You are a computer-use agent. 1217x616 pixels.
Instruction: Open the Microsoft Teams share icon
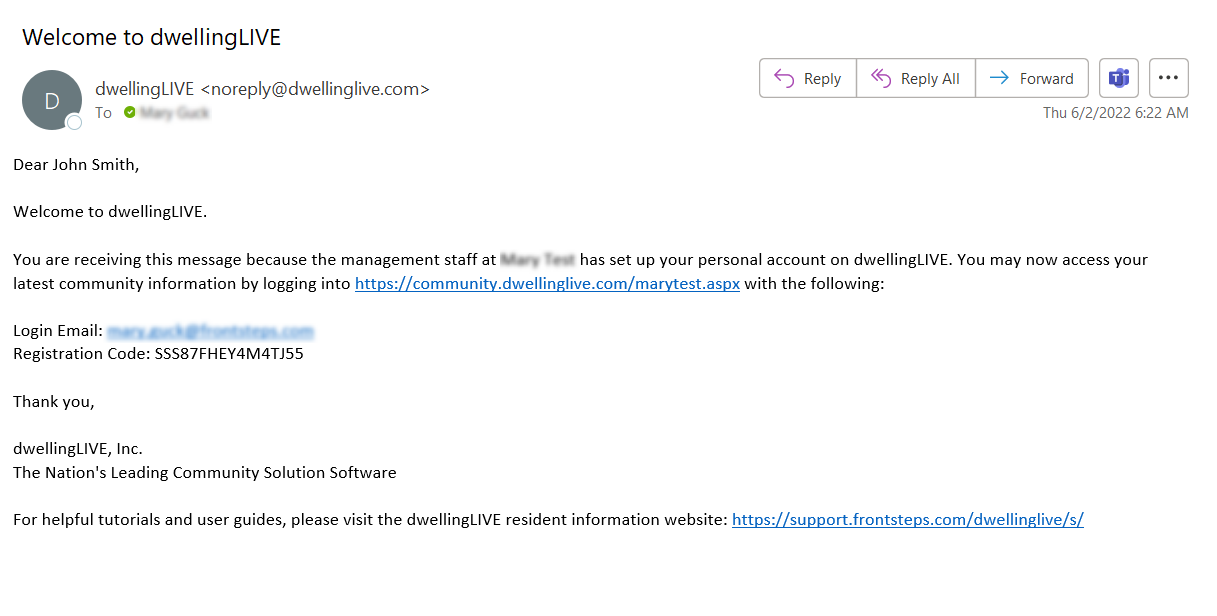(x=1119, y=78)
